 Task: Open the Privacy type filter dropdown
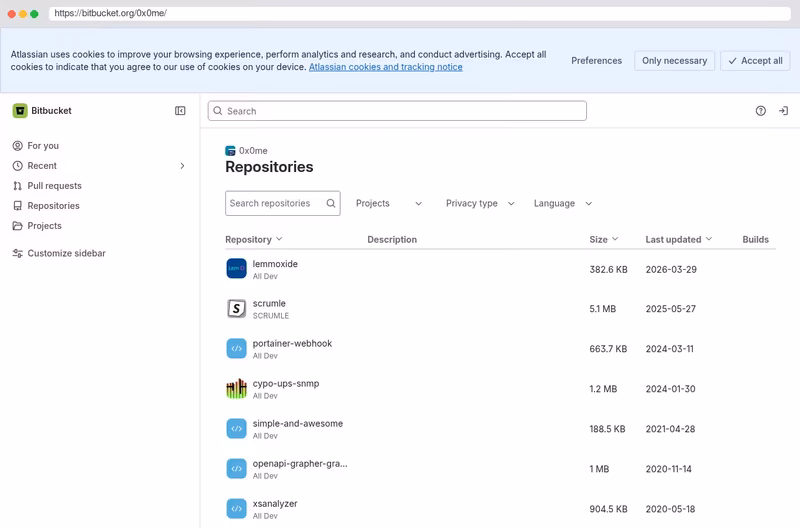[480, 203]
